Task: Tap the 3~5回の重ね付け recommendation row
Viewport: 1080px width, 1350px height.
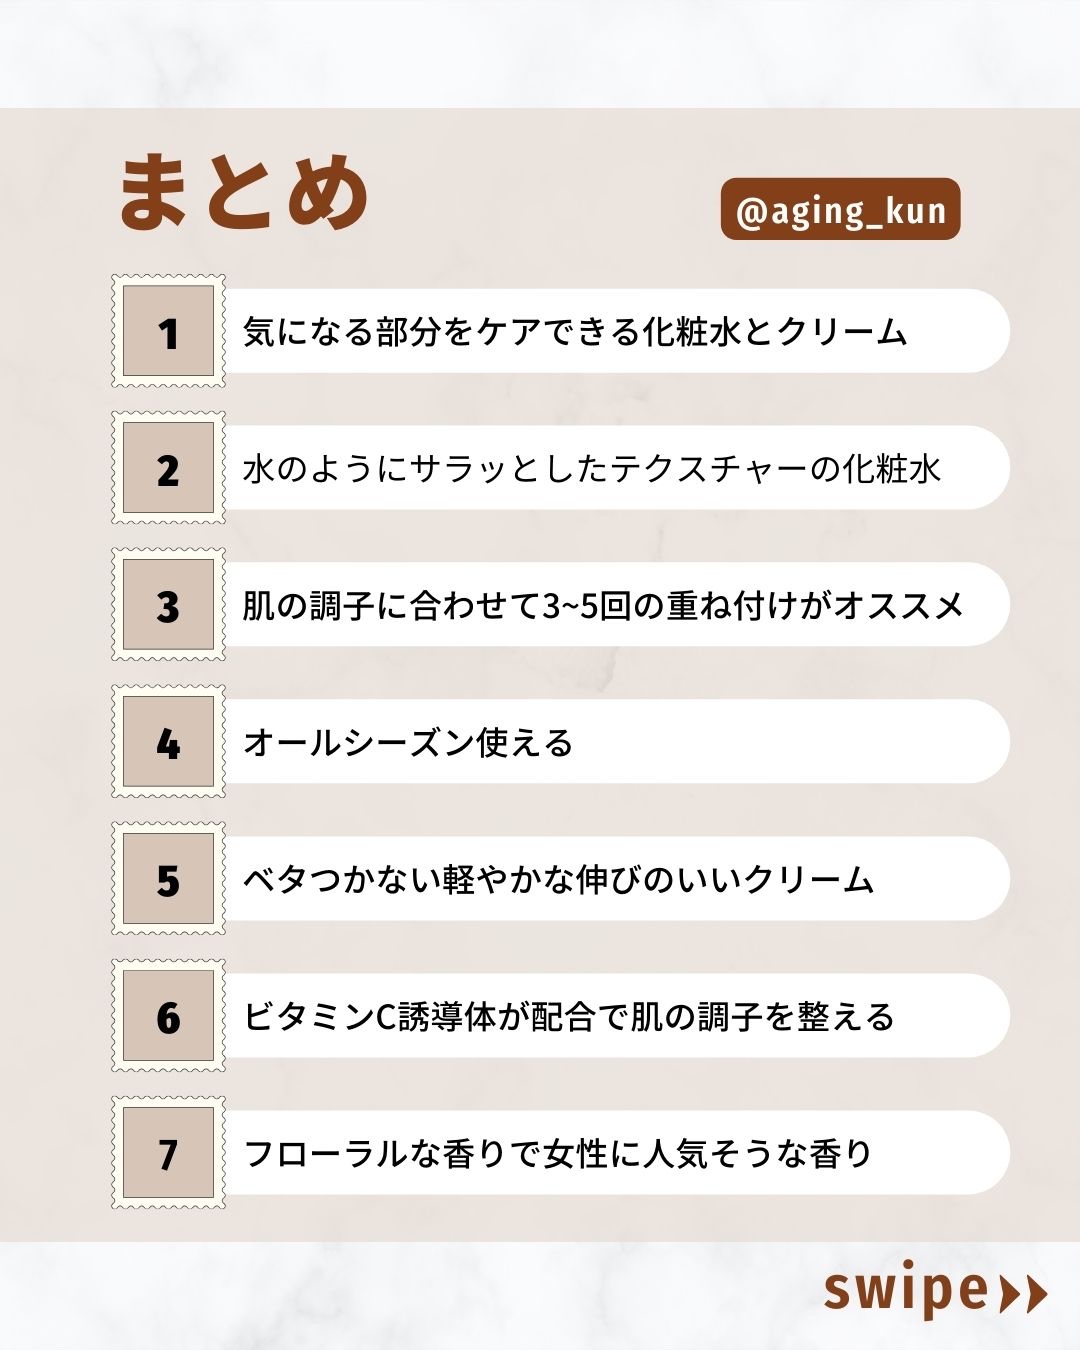Action: click(602, 606)
